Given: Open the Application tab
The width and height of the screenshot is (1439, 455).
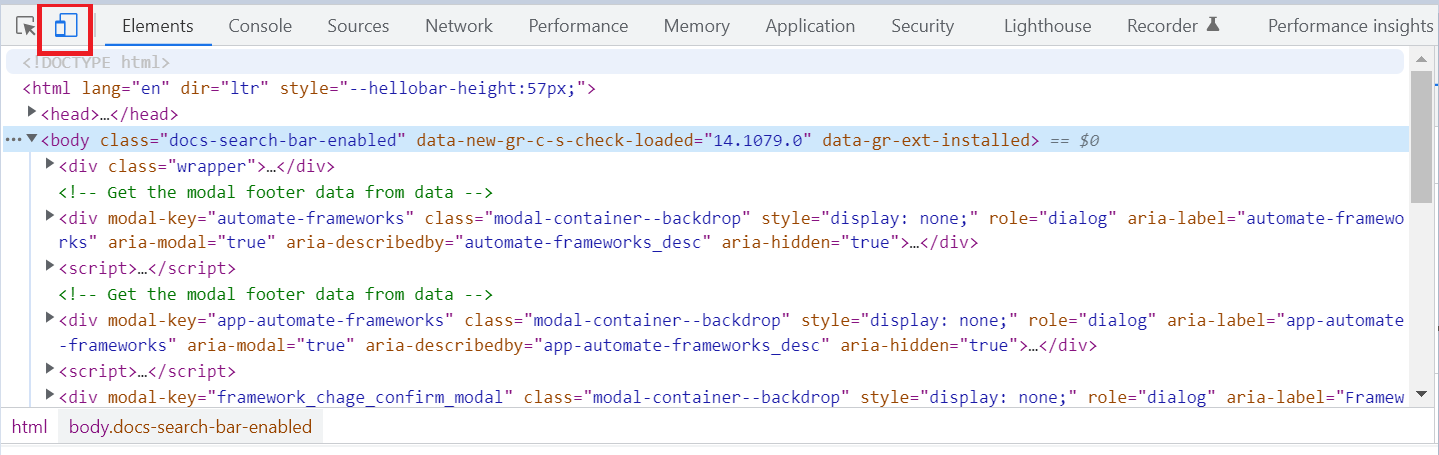Looking at the screenshot, I should pos(810,26).
